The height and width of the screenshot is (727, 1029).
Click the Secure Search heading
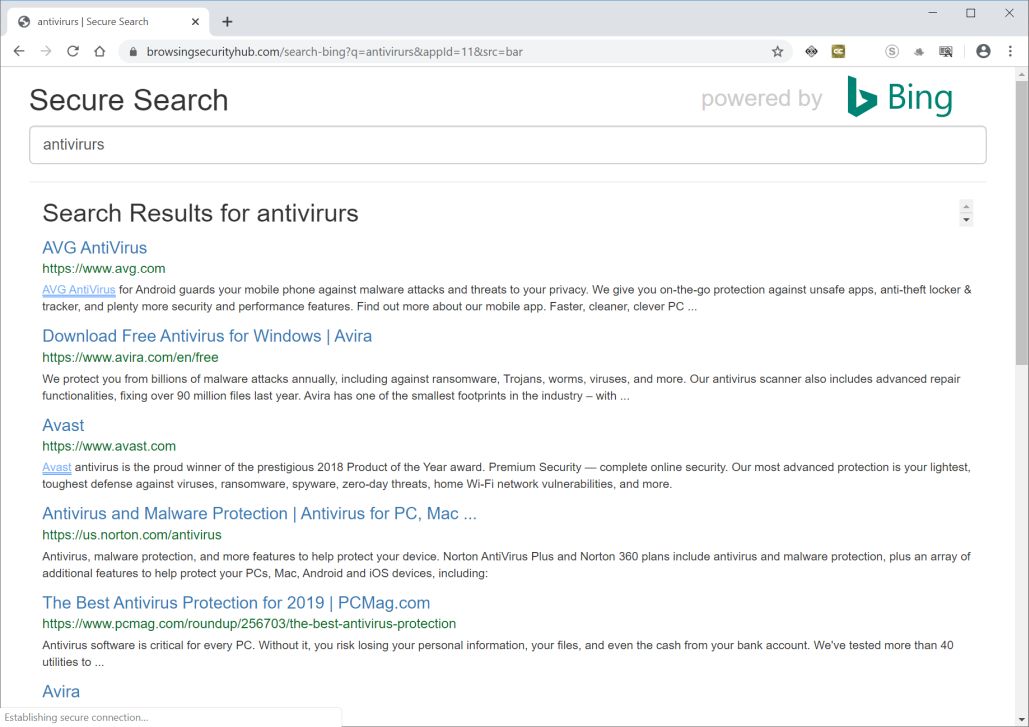click(129, 100)
